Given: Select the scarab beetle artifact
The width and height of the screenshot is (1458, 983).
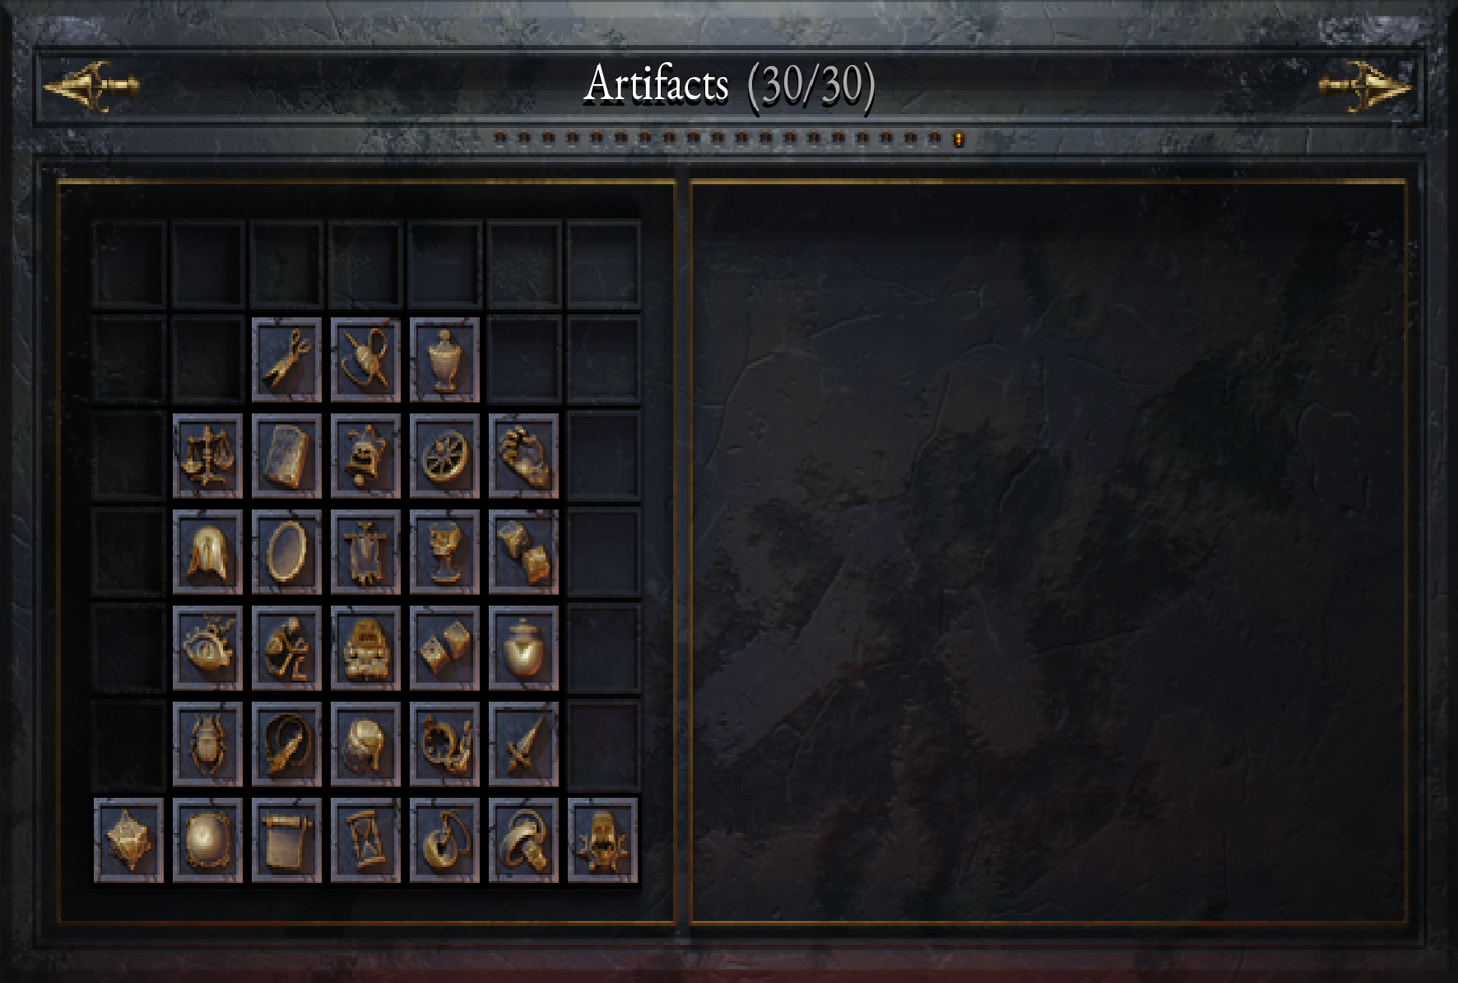Looking at the screenshot, I should click(x=208, y=744).
